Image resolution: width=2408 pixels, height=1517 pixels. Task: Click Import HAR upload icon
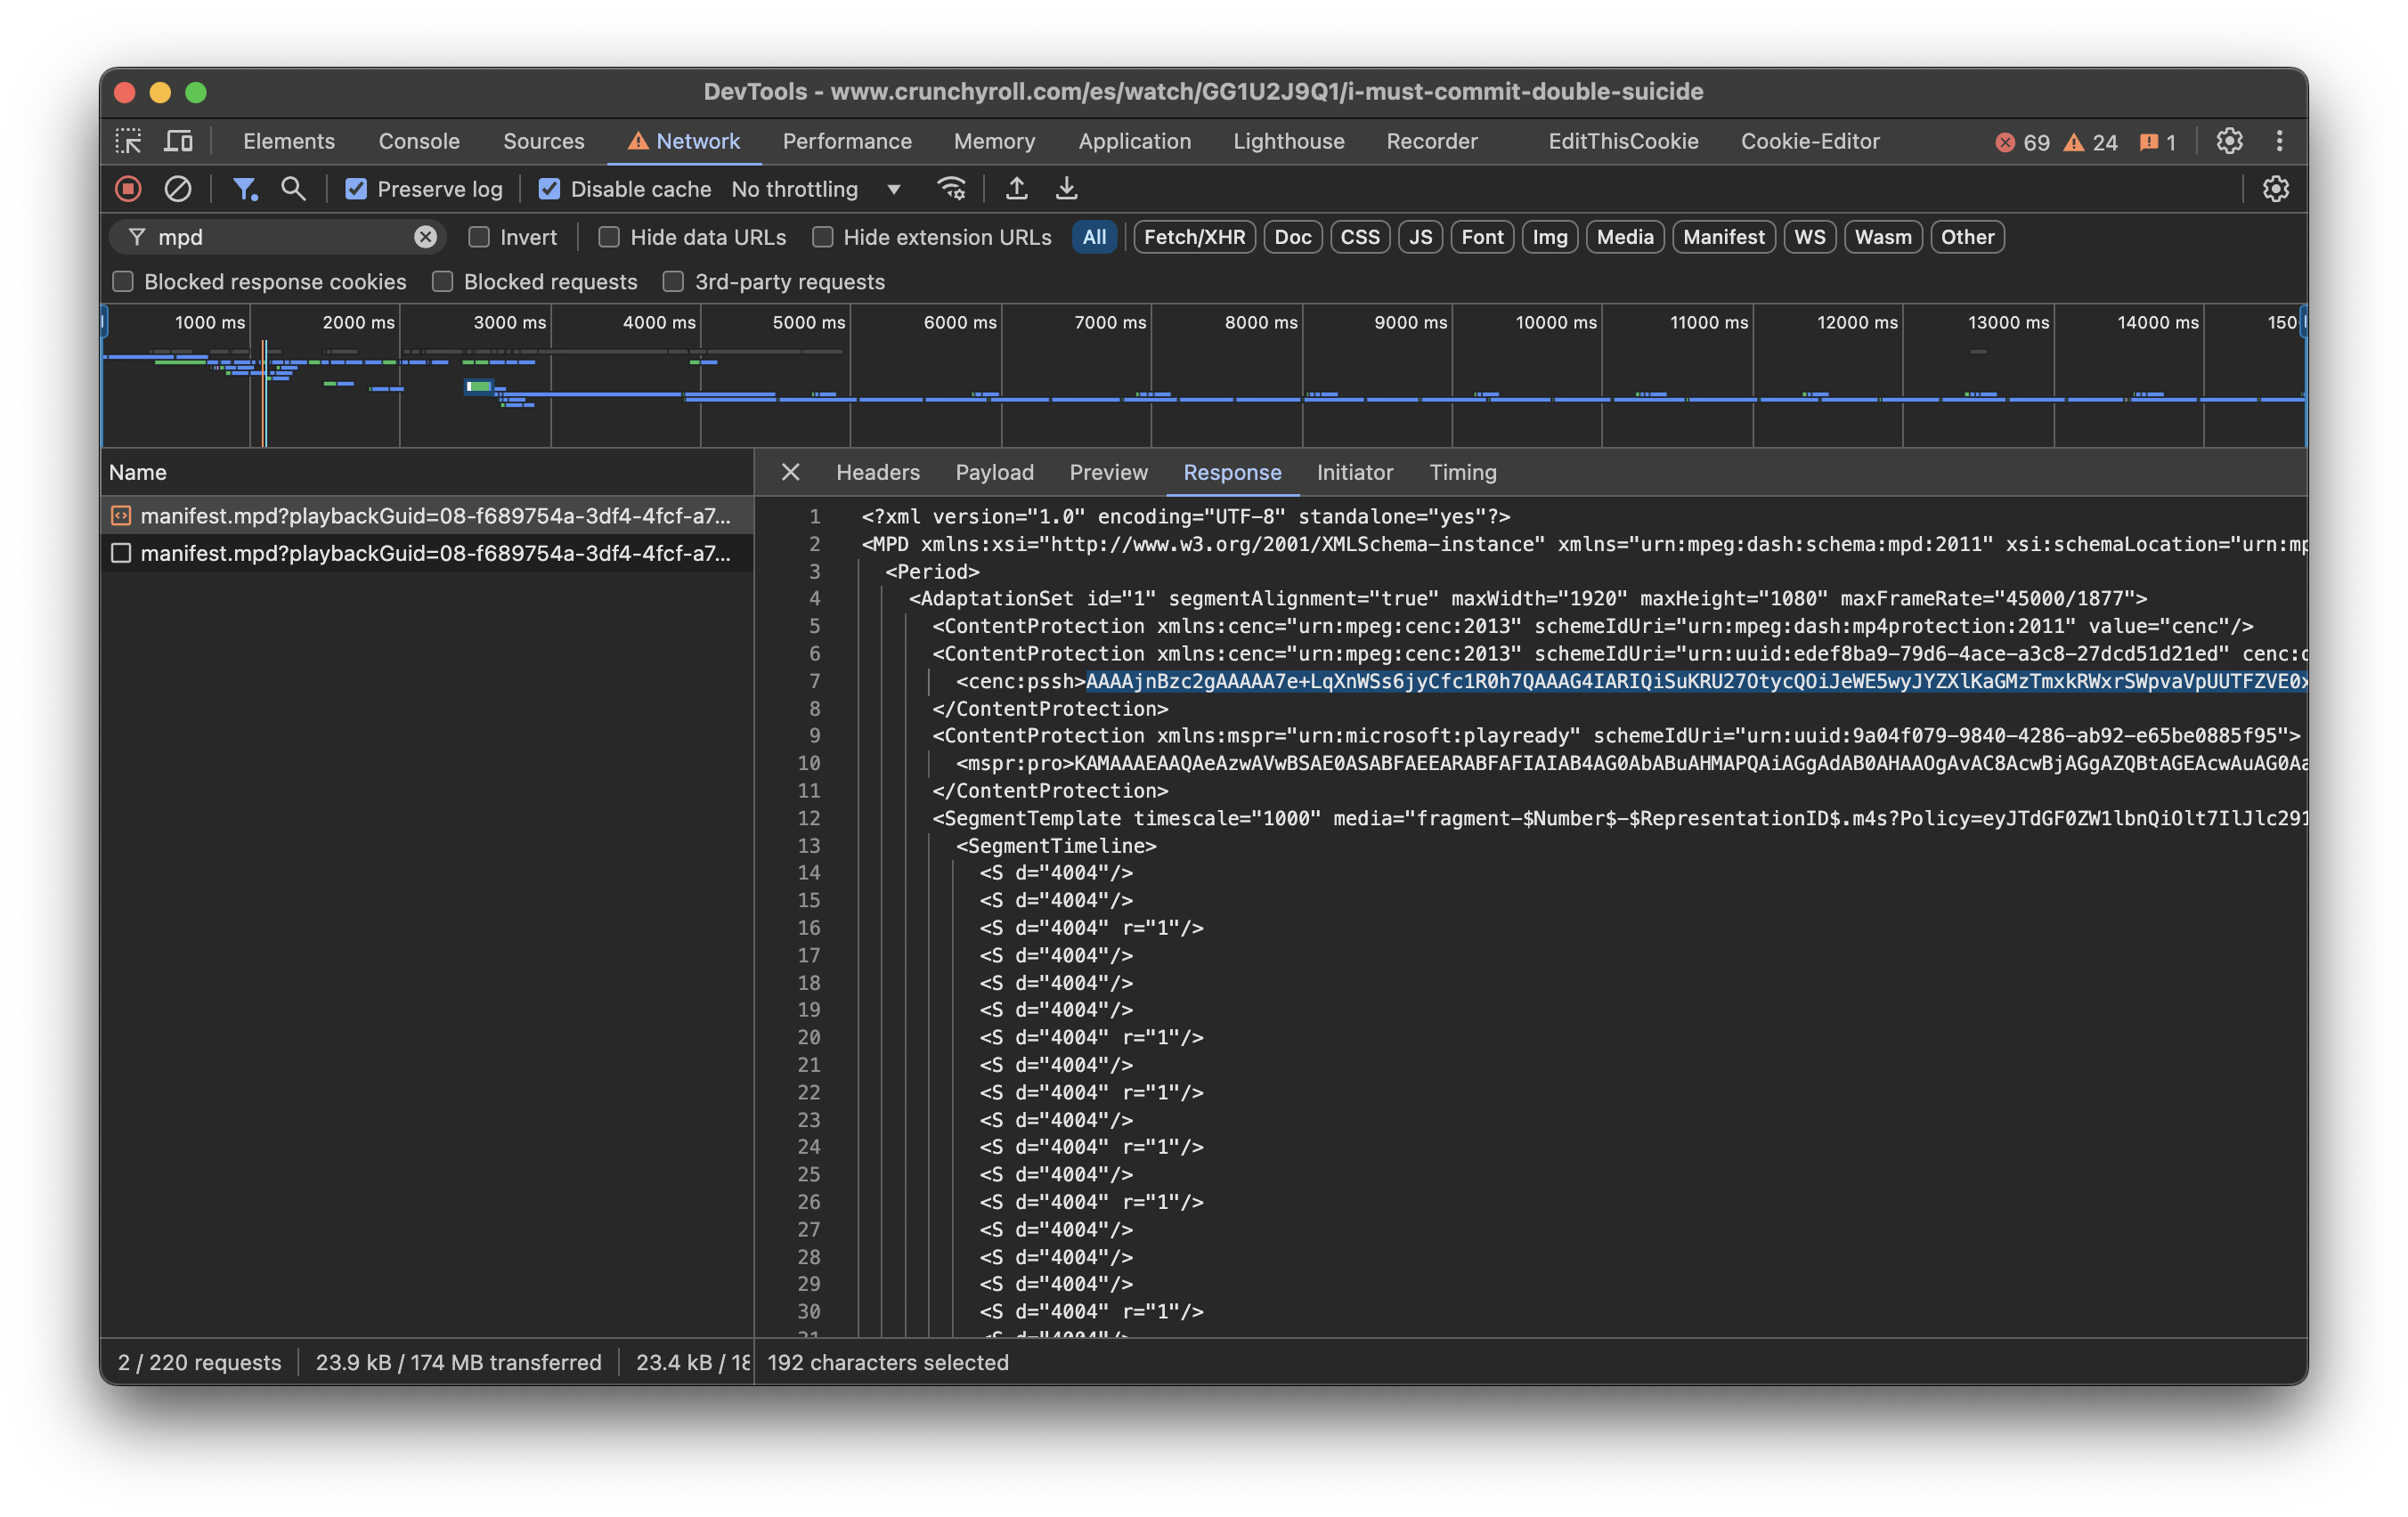[x=1016, y=189]
